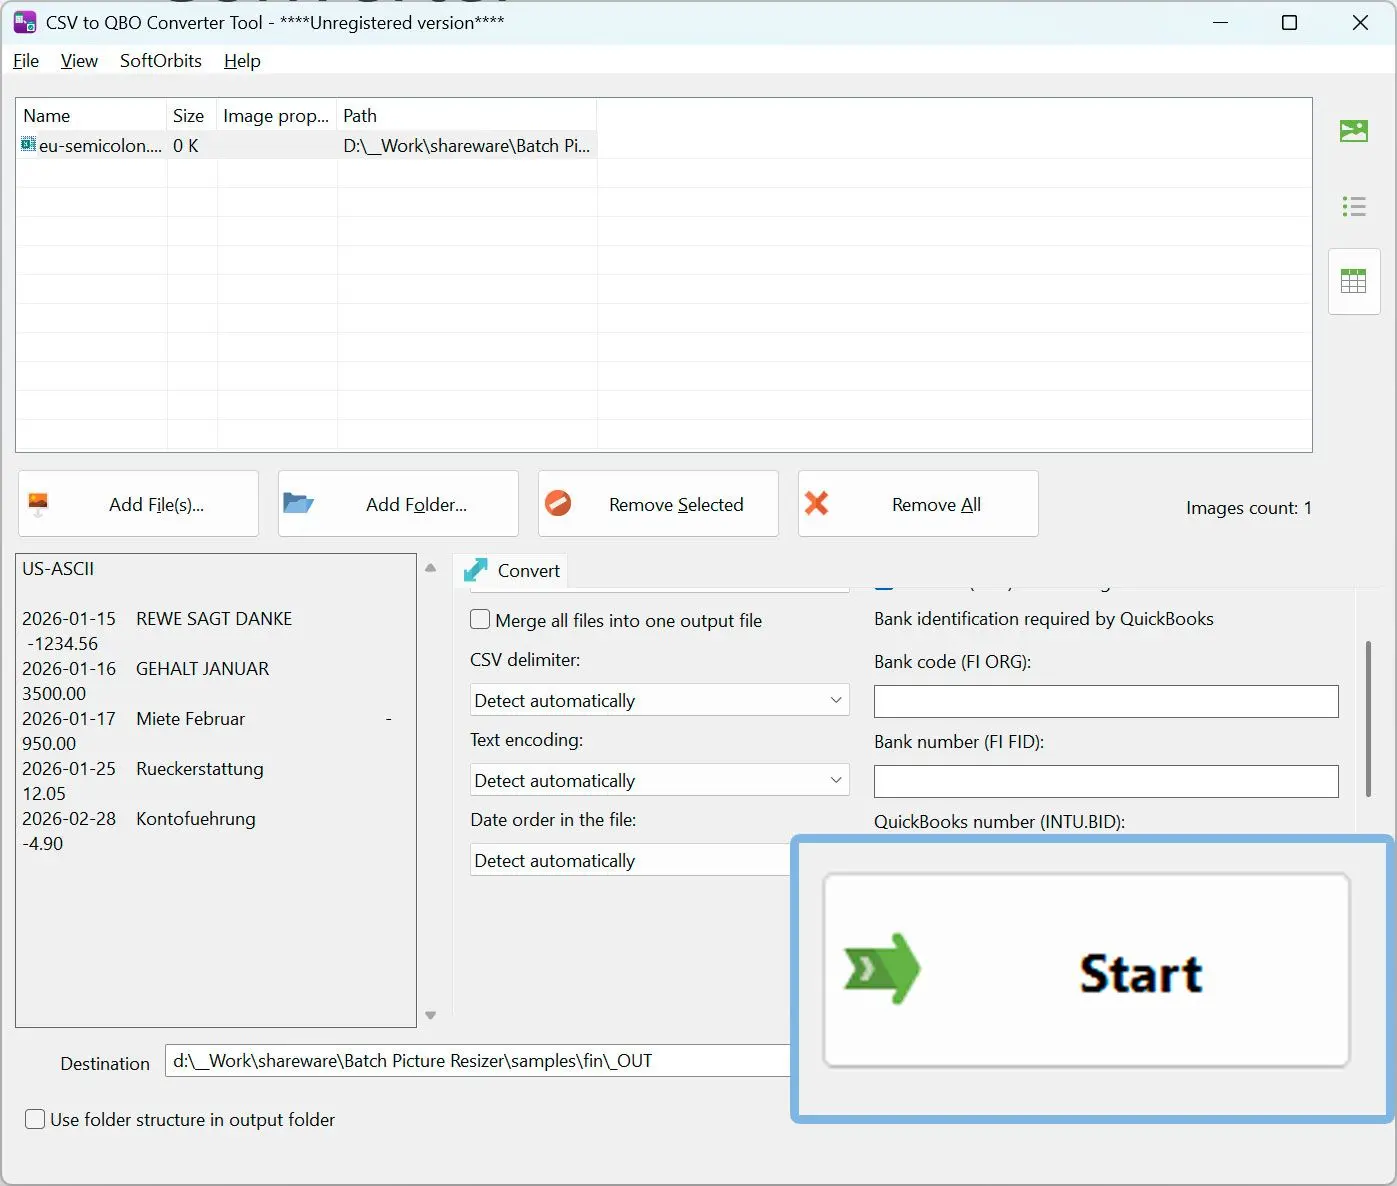1397x1186 pixels.
Task: Click the -1234.56 amount in preview
Action: [63, 644]
